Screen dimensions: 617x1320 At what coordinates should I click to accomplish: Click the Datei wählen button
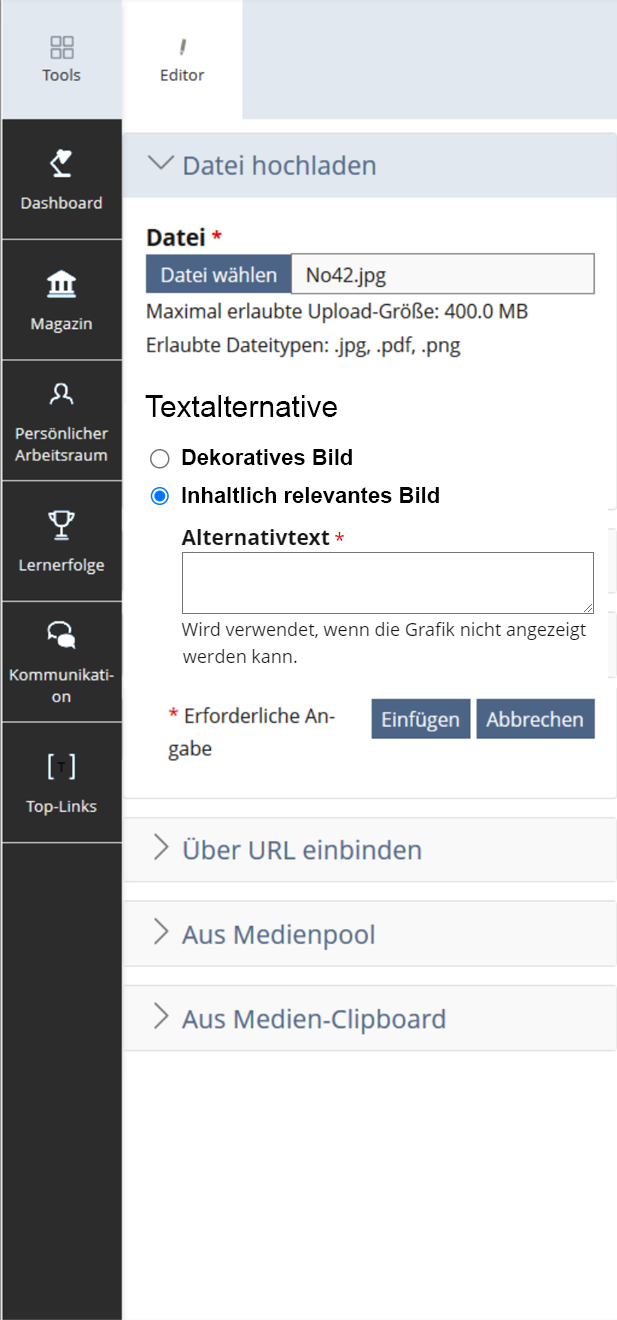click(x=218, y=273)
